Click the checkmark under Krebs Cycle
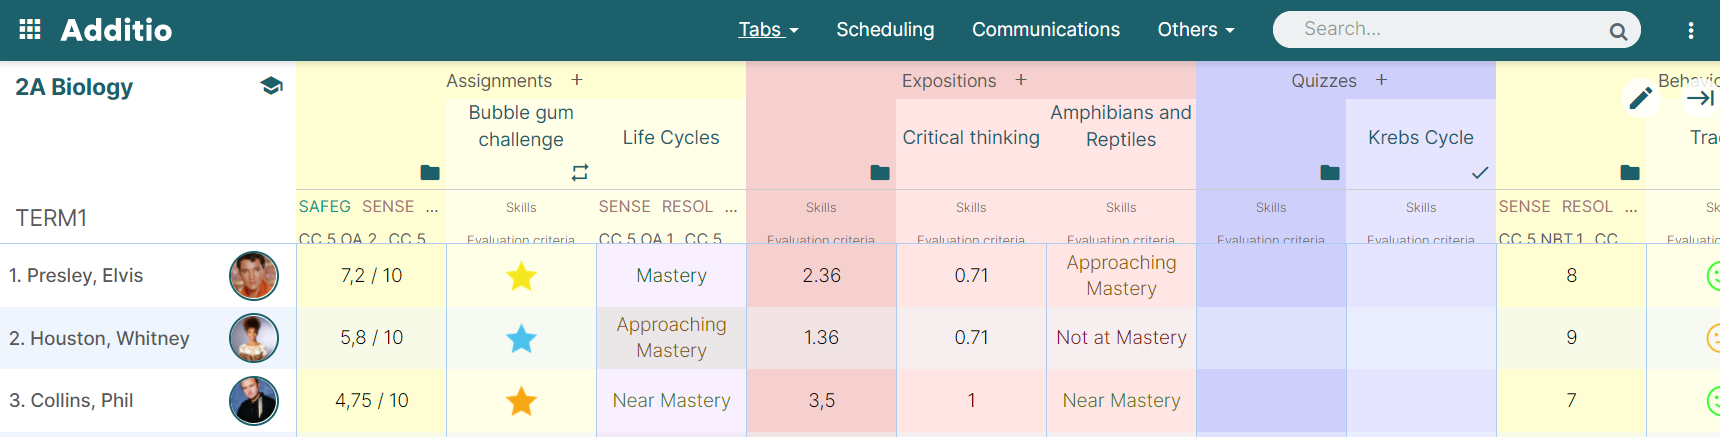Screen dimensions: 1720x437 [1480, 173]
